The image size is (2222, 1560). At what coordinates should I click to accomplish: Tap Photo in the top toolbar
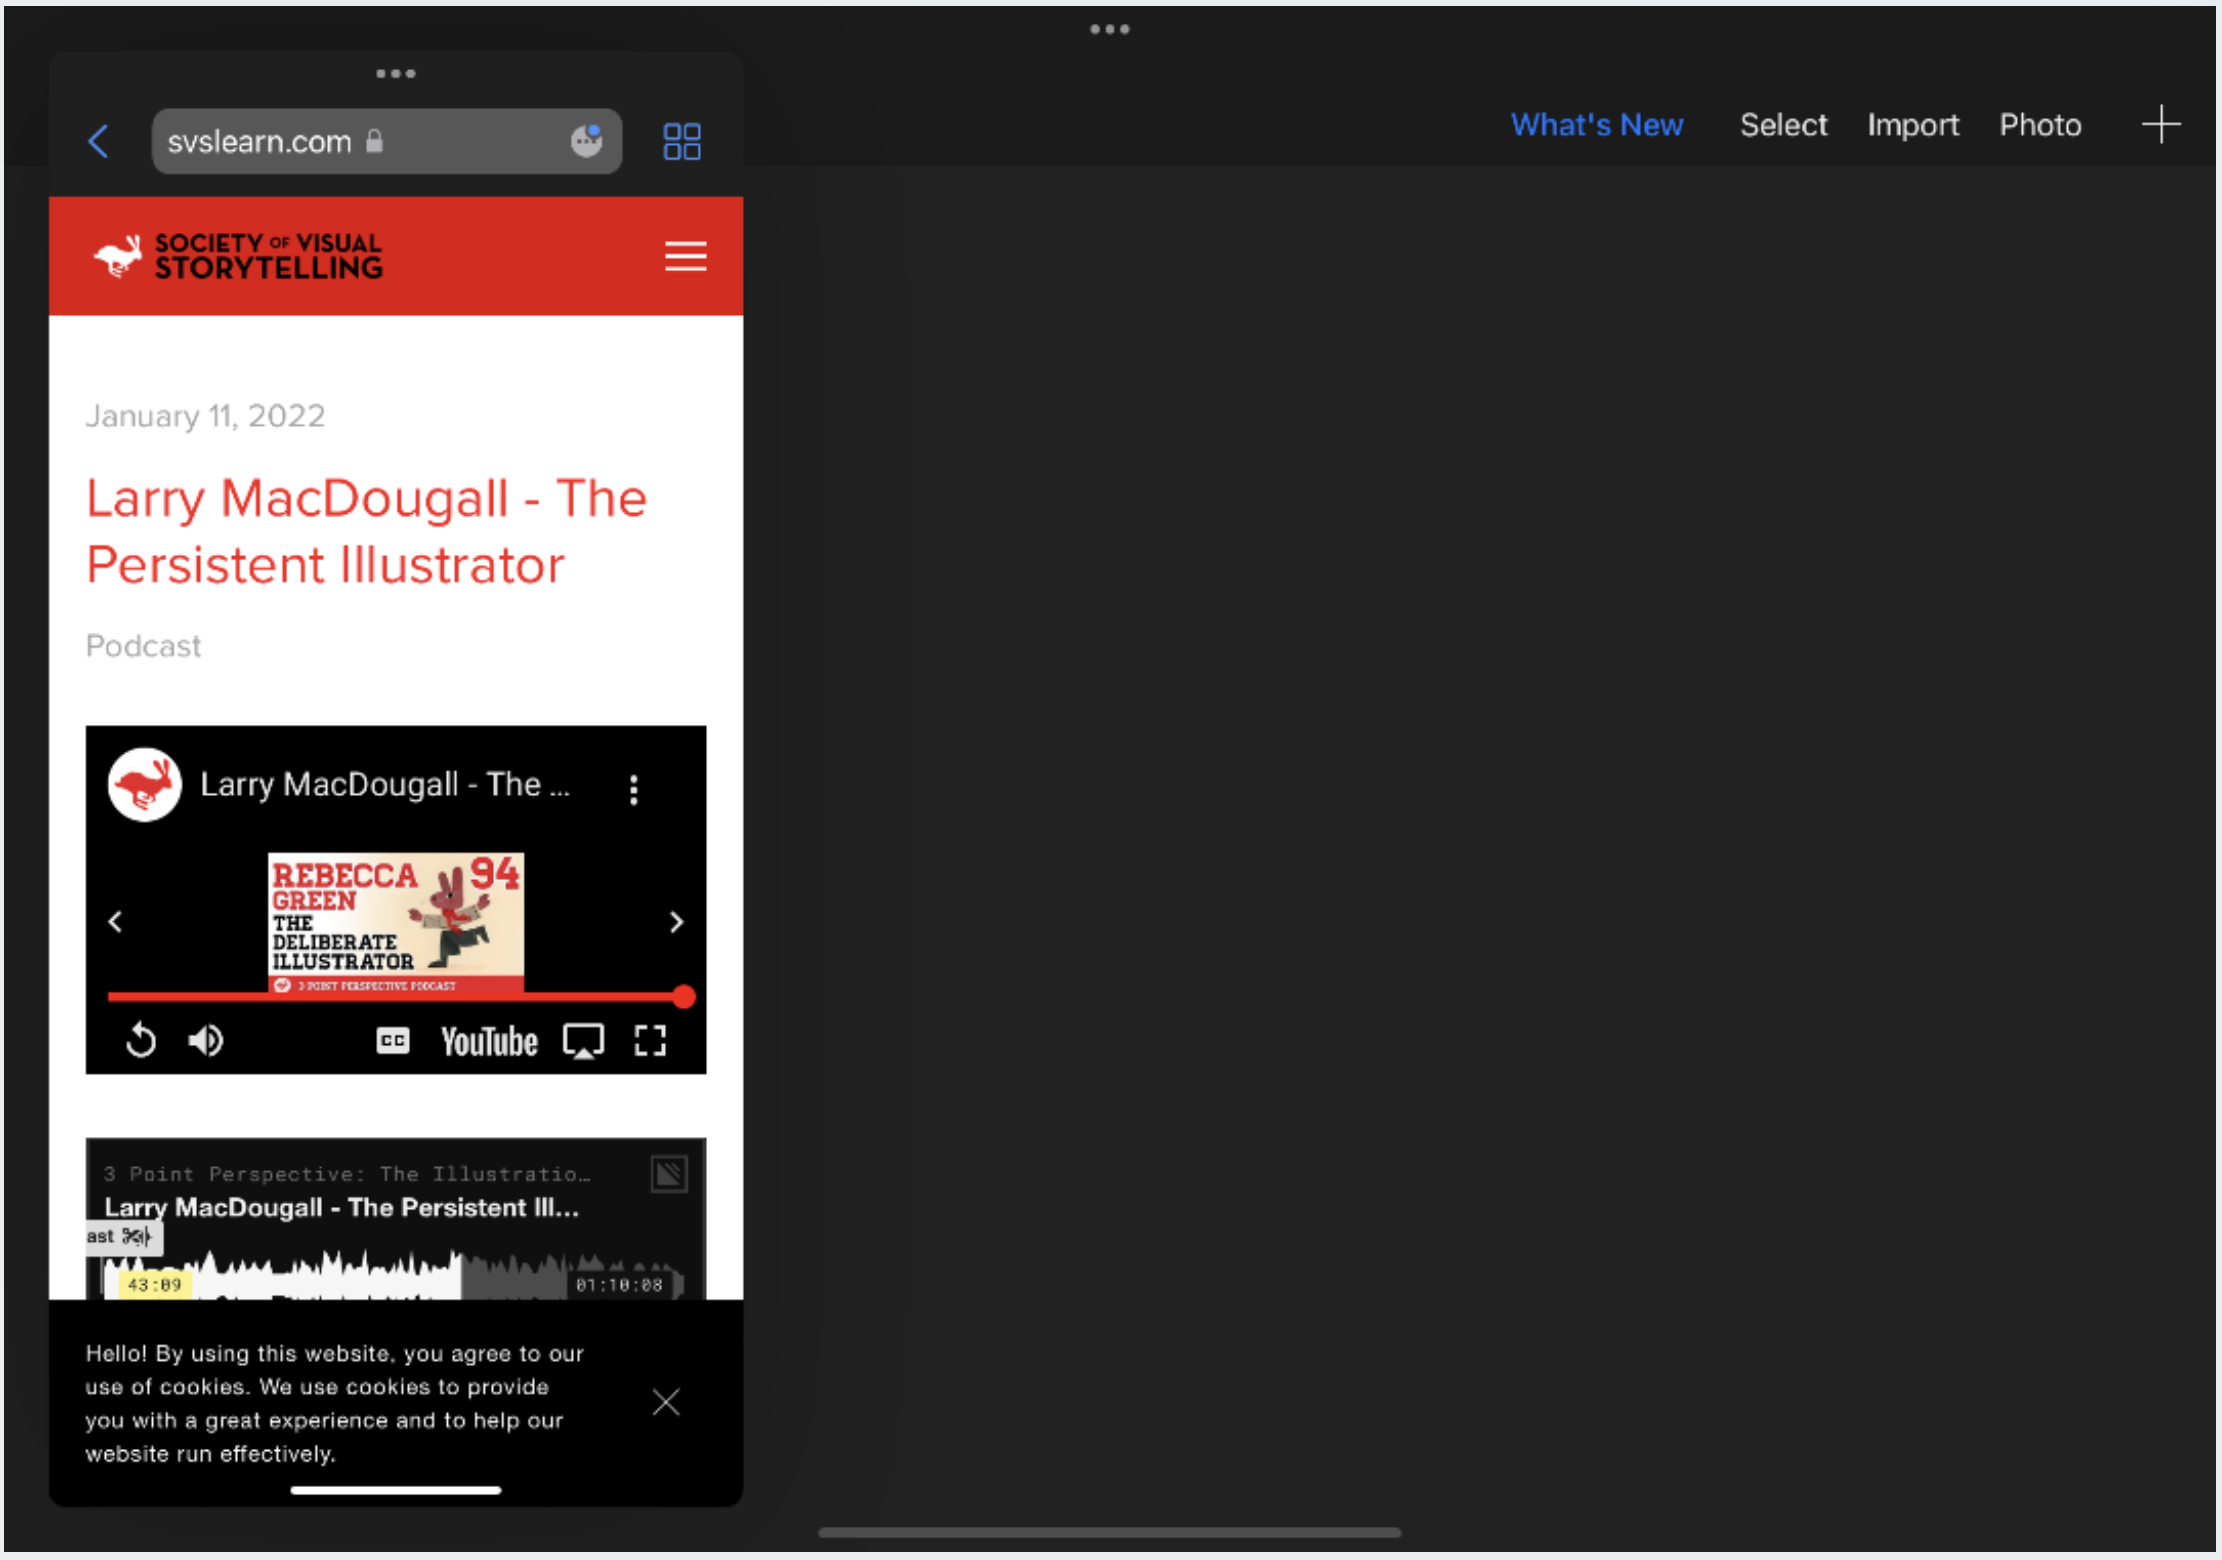(2040, 125)
